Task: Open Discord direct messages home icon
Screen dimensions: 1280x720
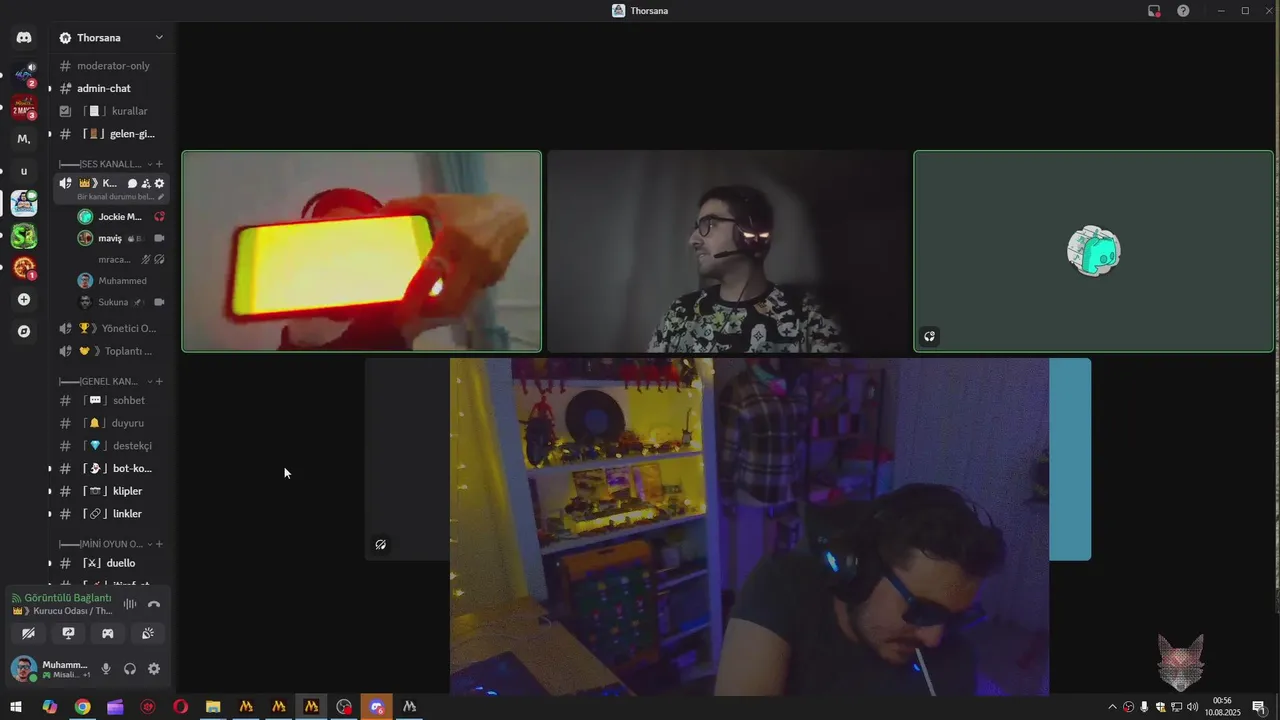Action: [x=24, y=37]
